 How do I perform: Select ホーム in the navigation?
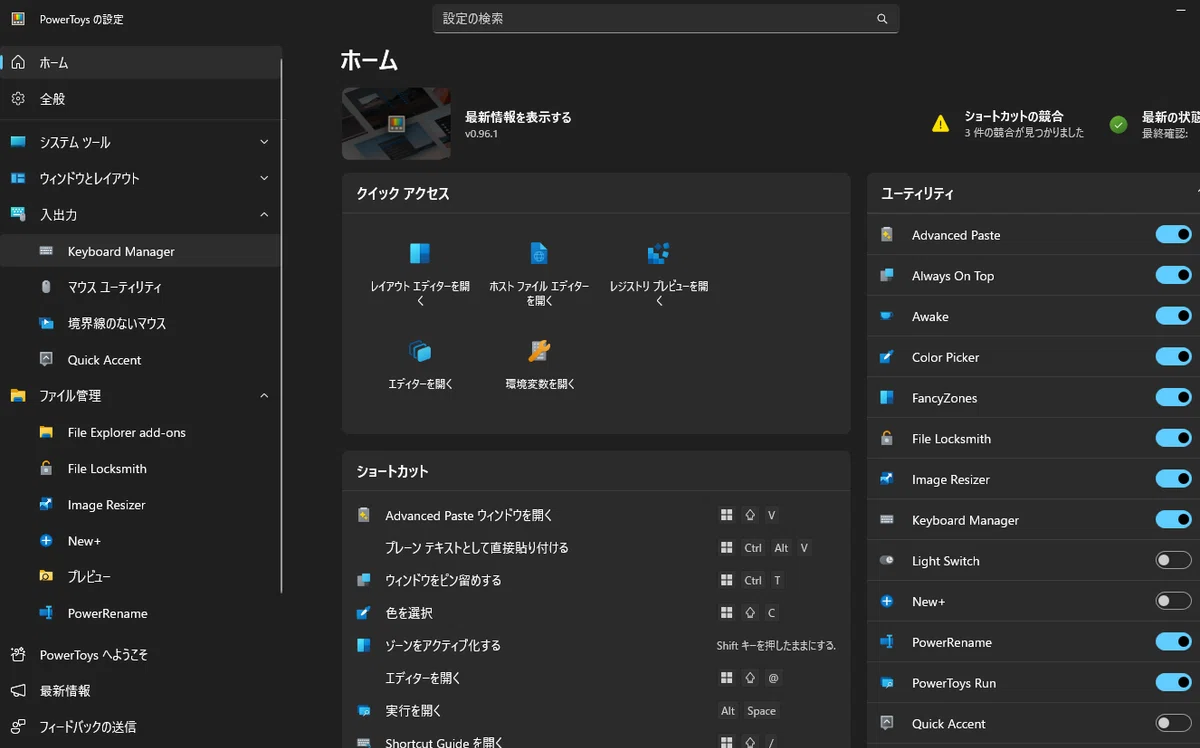140,62
